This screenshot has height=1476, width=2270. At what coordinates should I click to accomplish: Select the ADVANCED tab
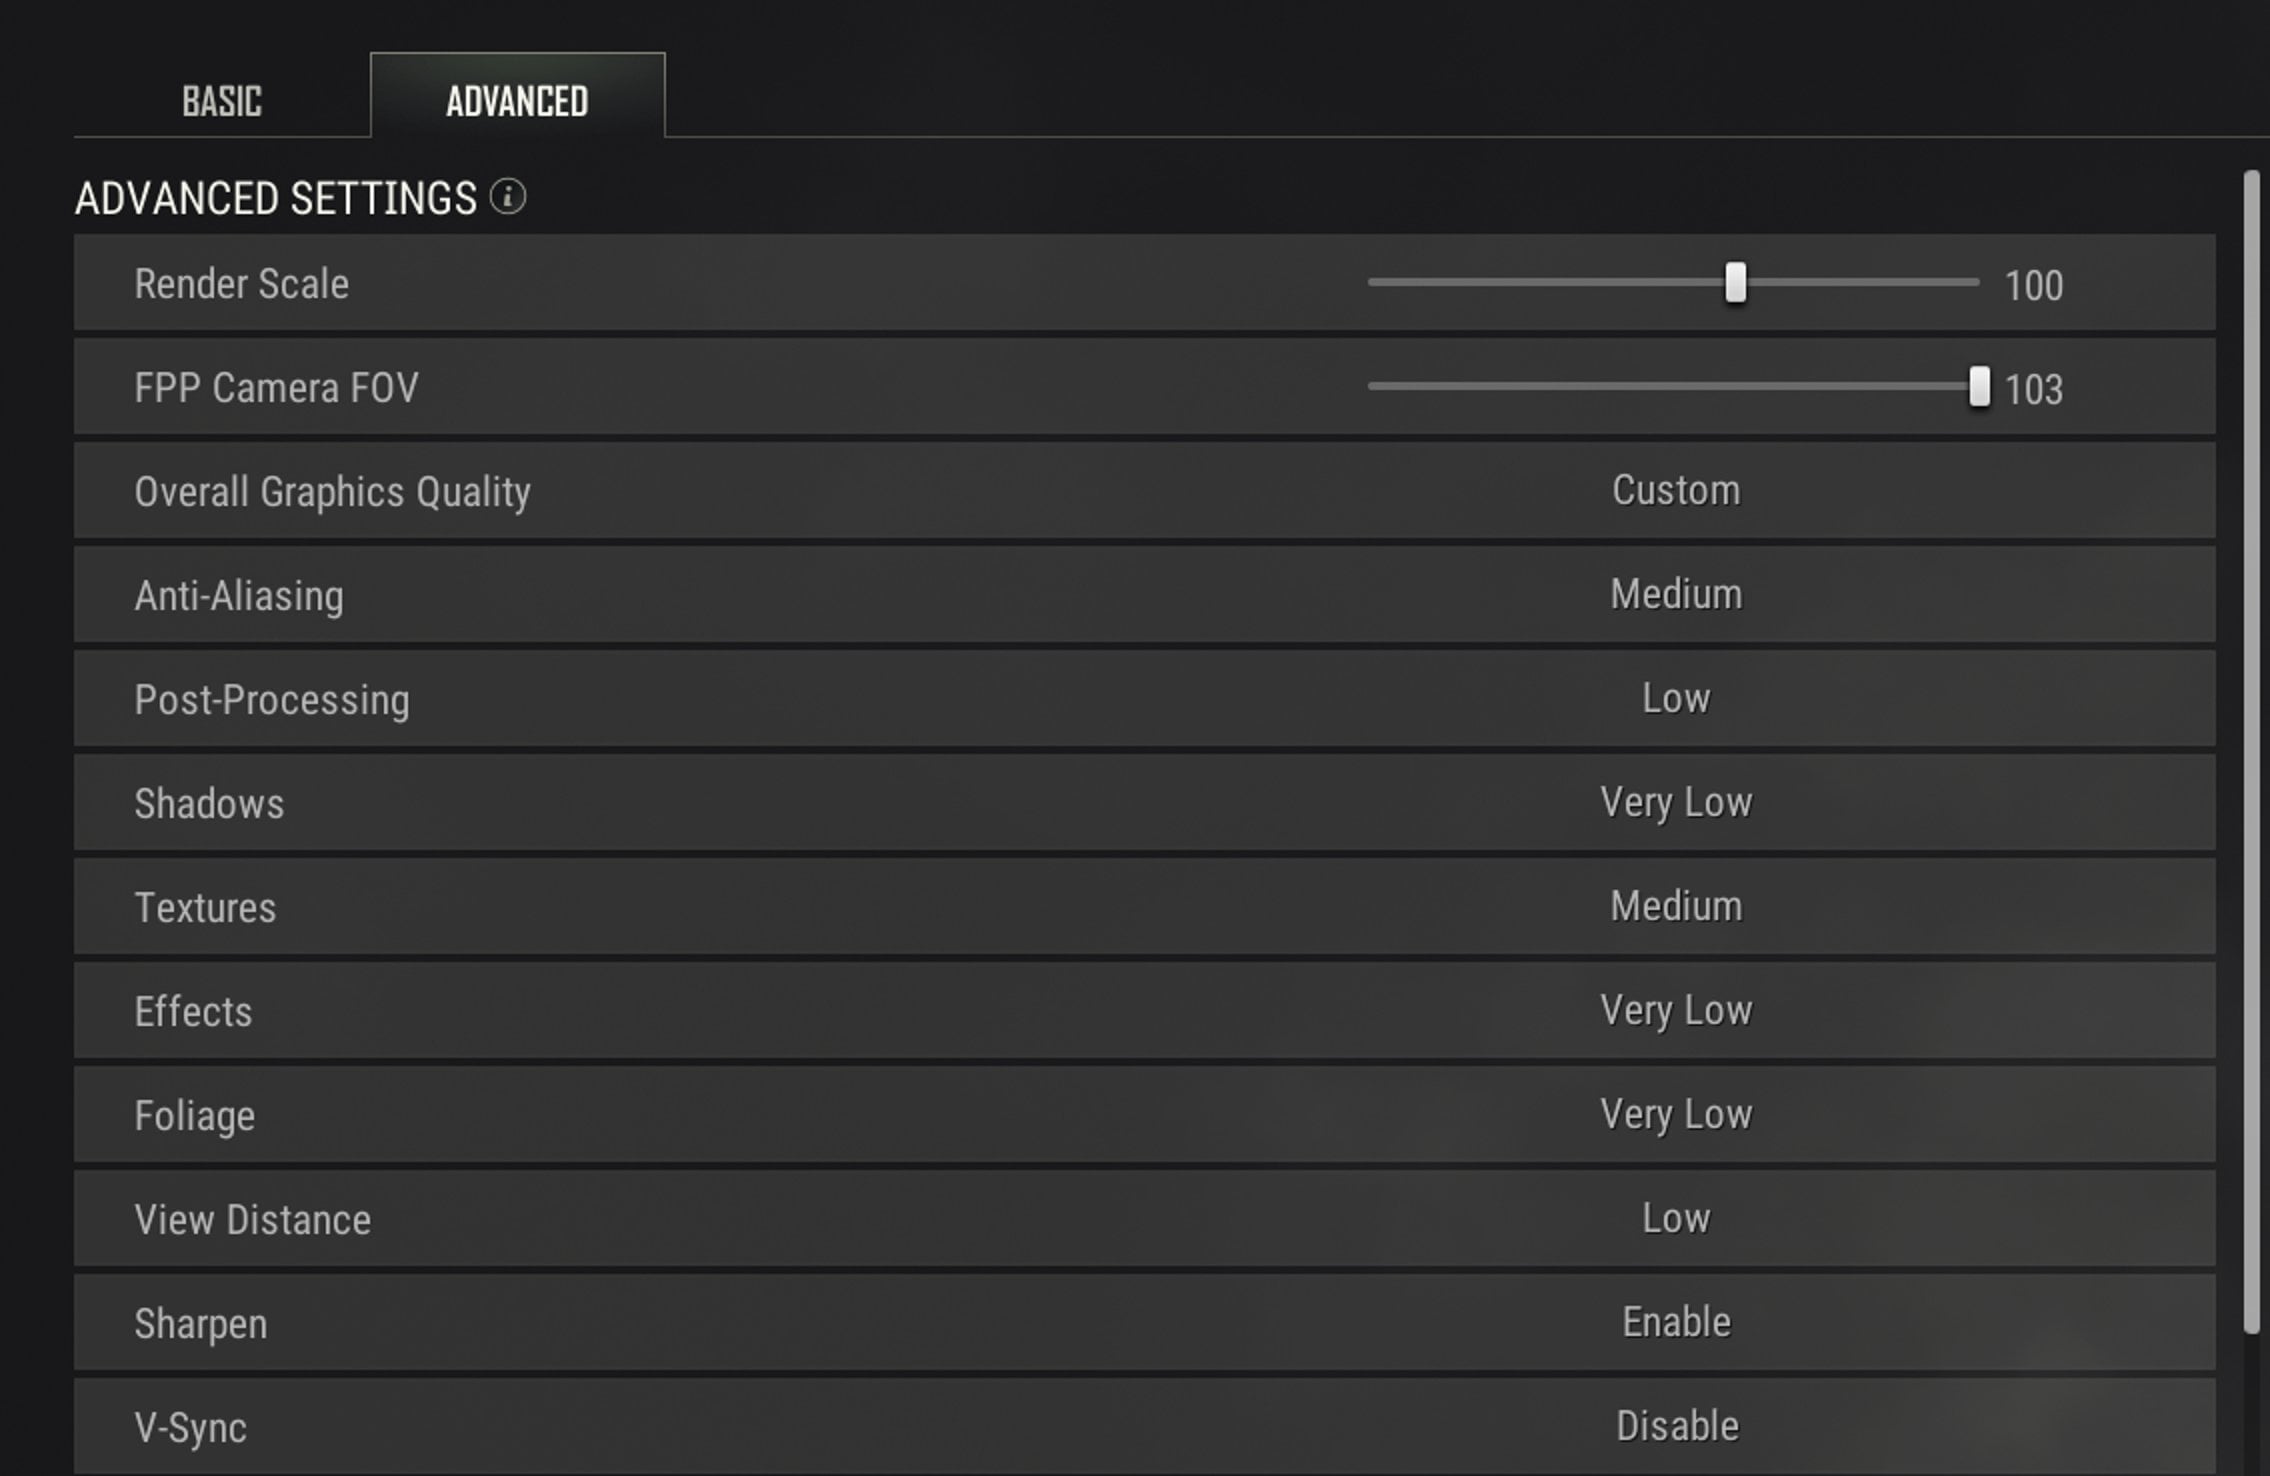(517, 99)
